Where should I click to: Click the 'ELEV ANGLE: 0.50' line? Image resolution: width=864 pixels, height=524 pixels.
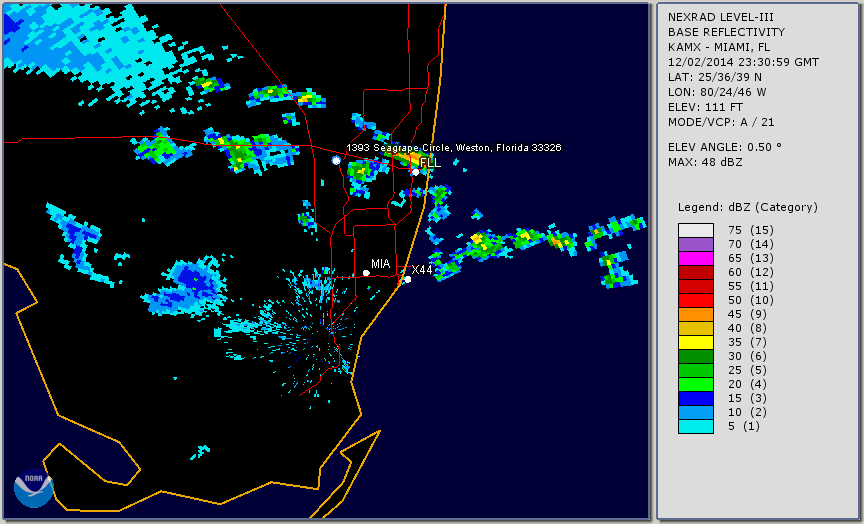[725, 147]
